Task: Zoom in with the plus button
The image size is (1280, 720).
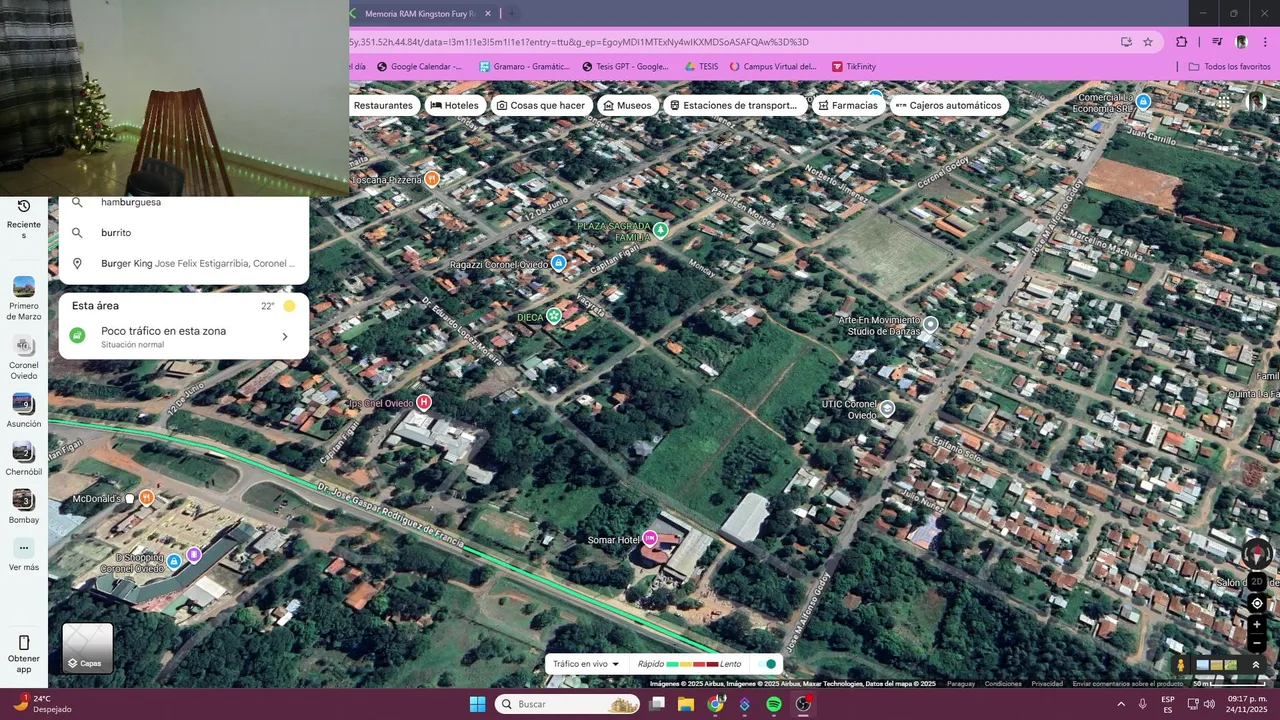Action: (1257, 625)
